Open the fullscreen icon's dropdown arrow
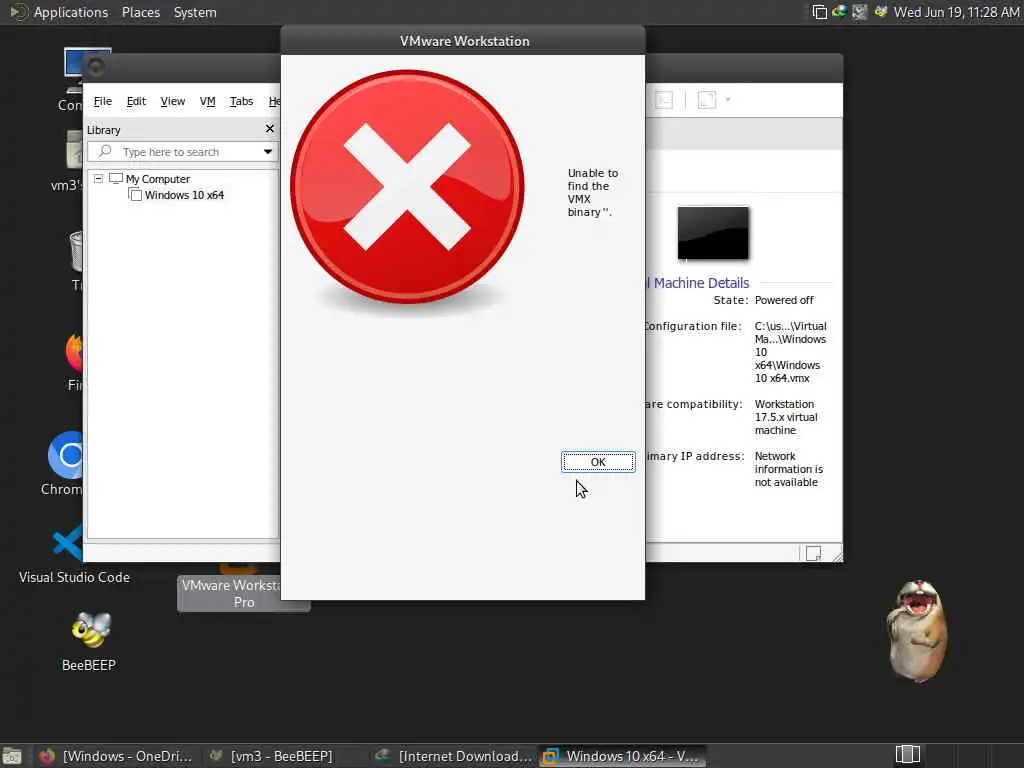Screen dimensions: 1024x768 [728, 100]
